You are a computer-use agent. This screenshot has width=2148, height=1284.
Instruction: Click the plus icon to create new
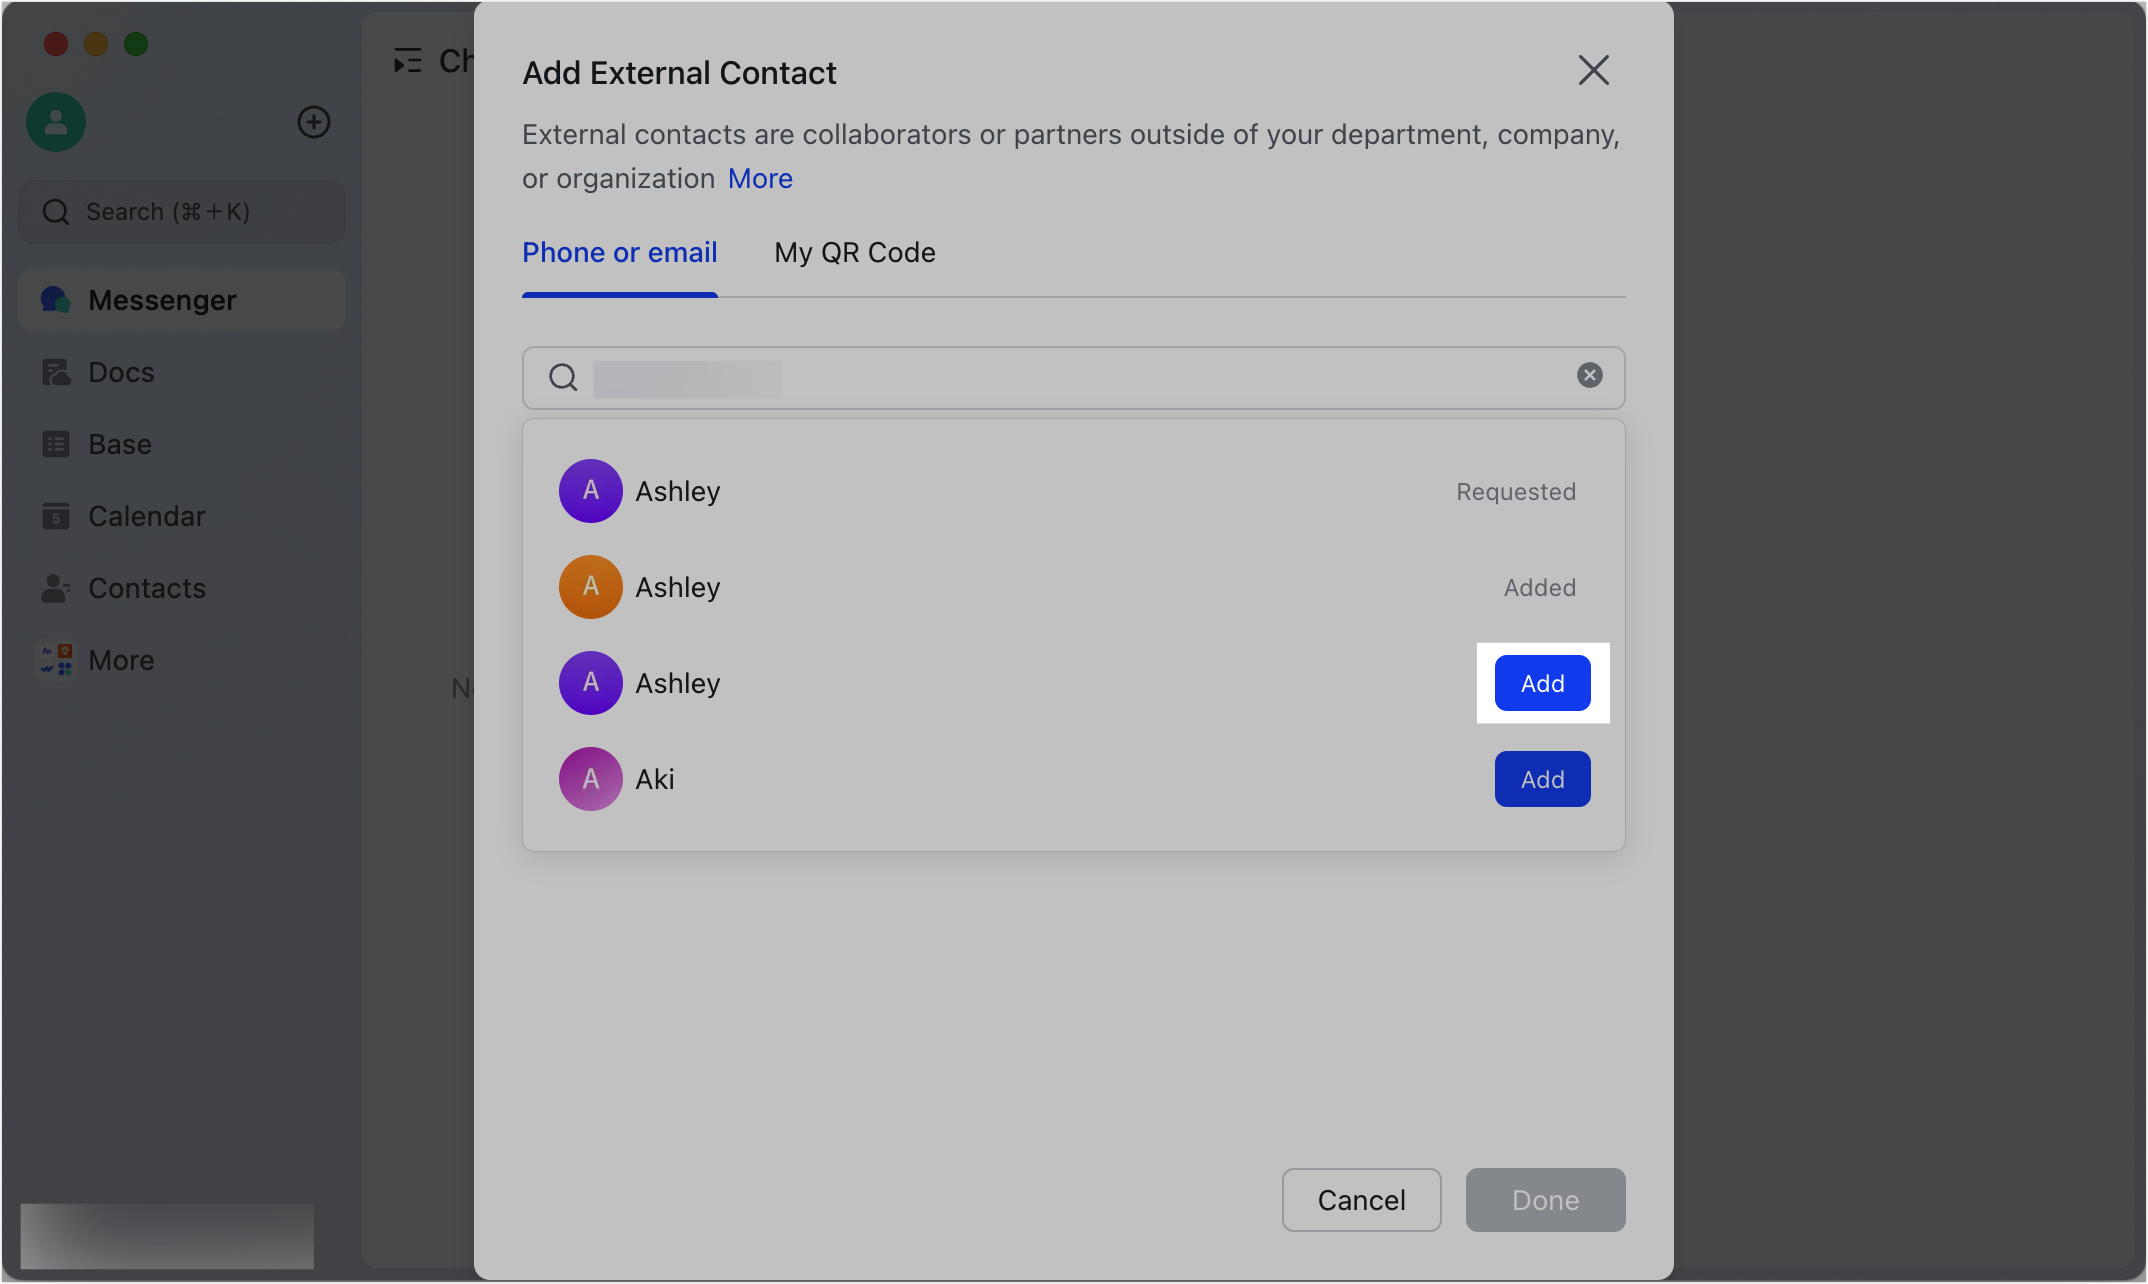tap(313, 121)
